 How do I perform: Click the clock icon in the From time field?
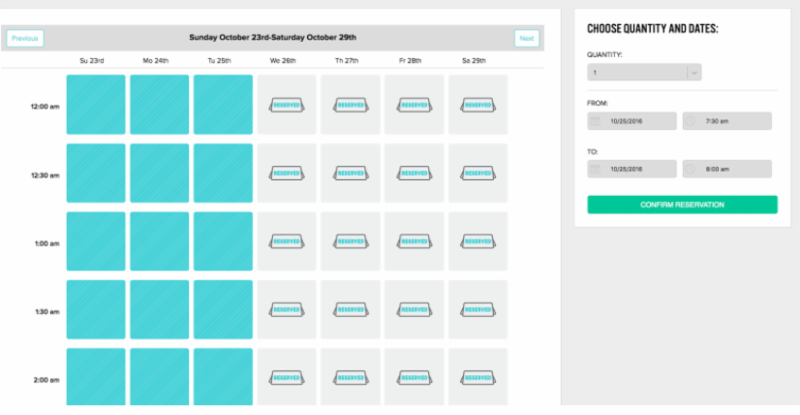pos(691,121)
